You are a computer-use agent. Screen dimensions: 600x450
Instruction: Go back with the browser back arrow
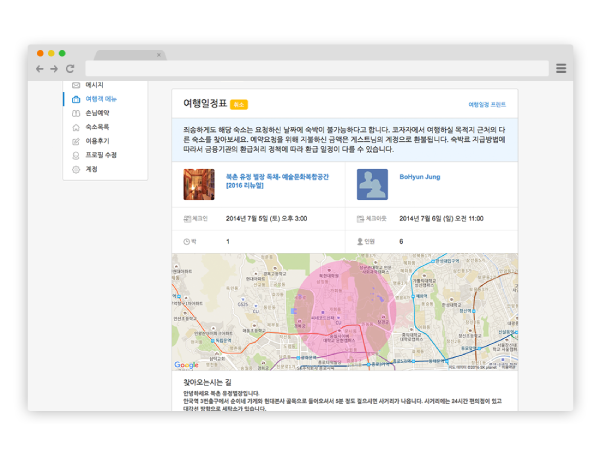click(x=39, y=68)
